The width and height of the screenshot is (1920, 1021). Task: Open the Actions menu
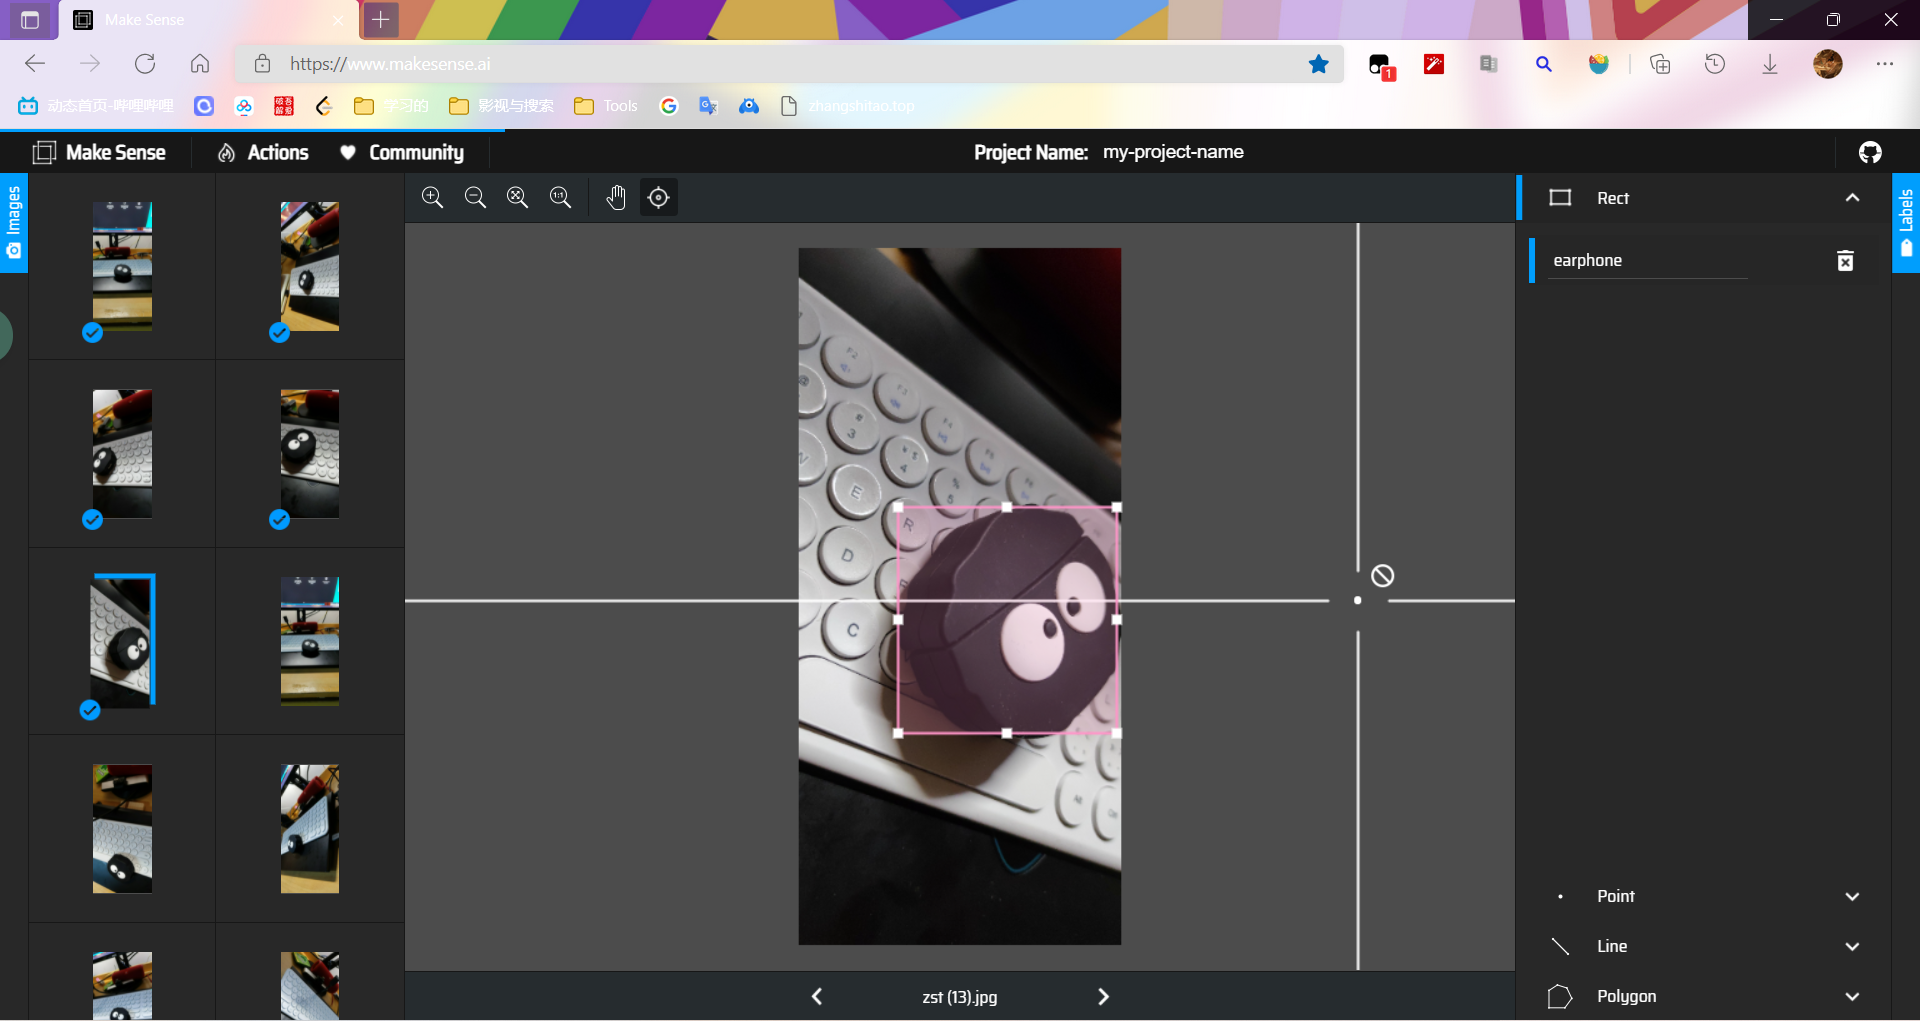coord(263,152)
